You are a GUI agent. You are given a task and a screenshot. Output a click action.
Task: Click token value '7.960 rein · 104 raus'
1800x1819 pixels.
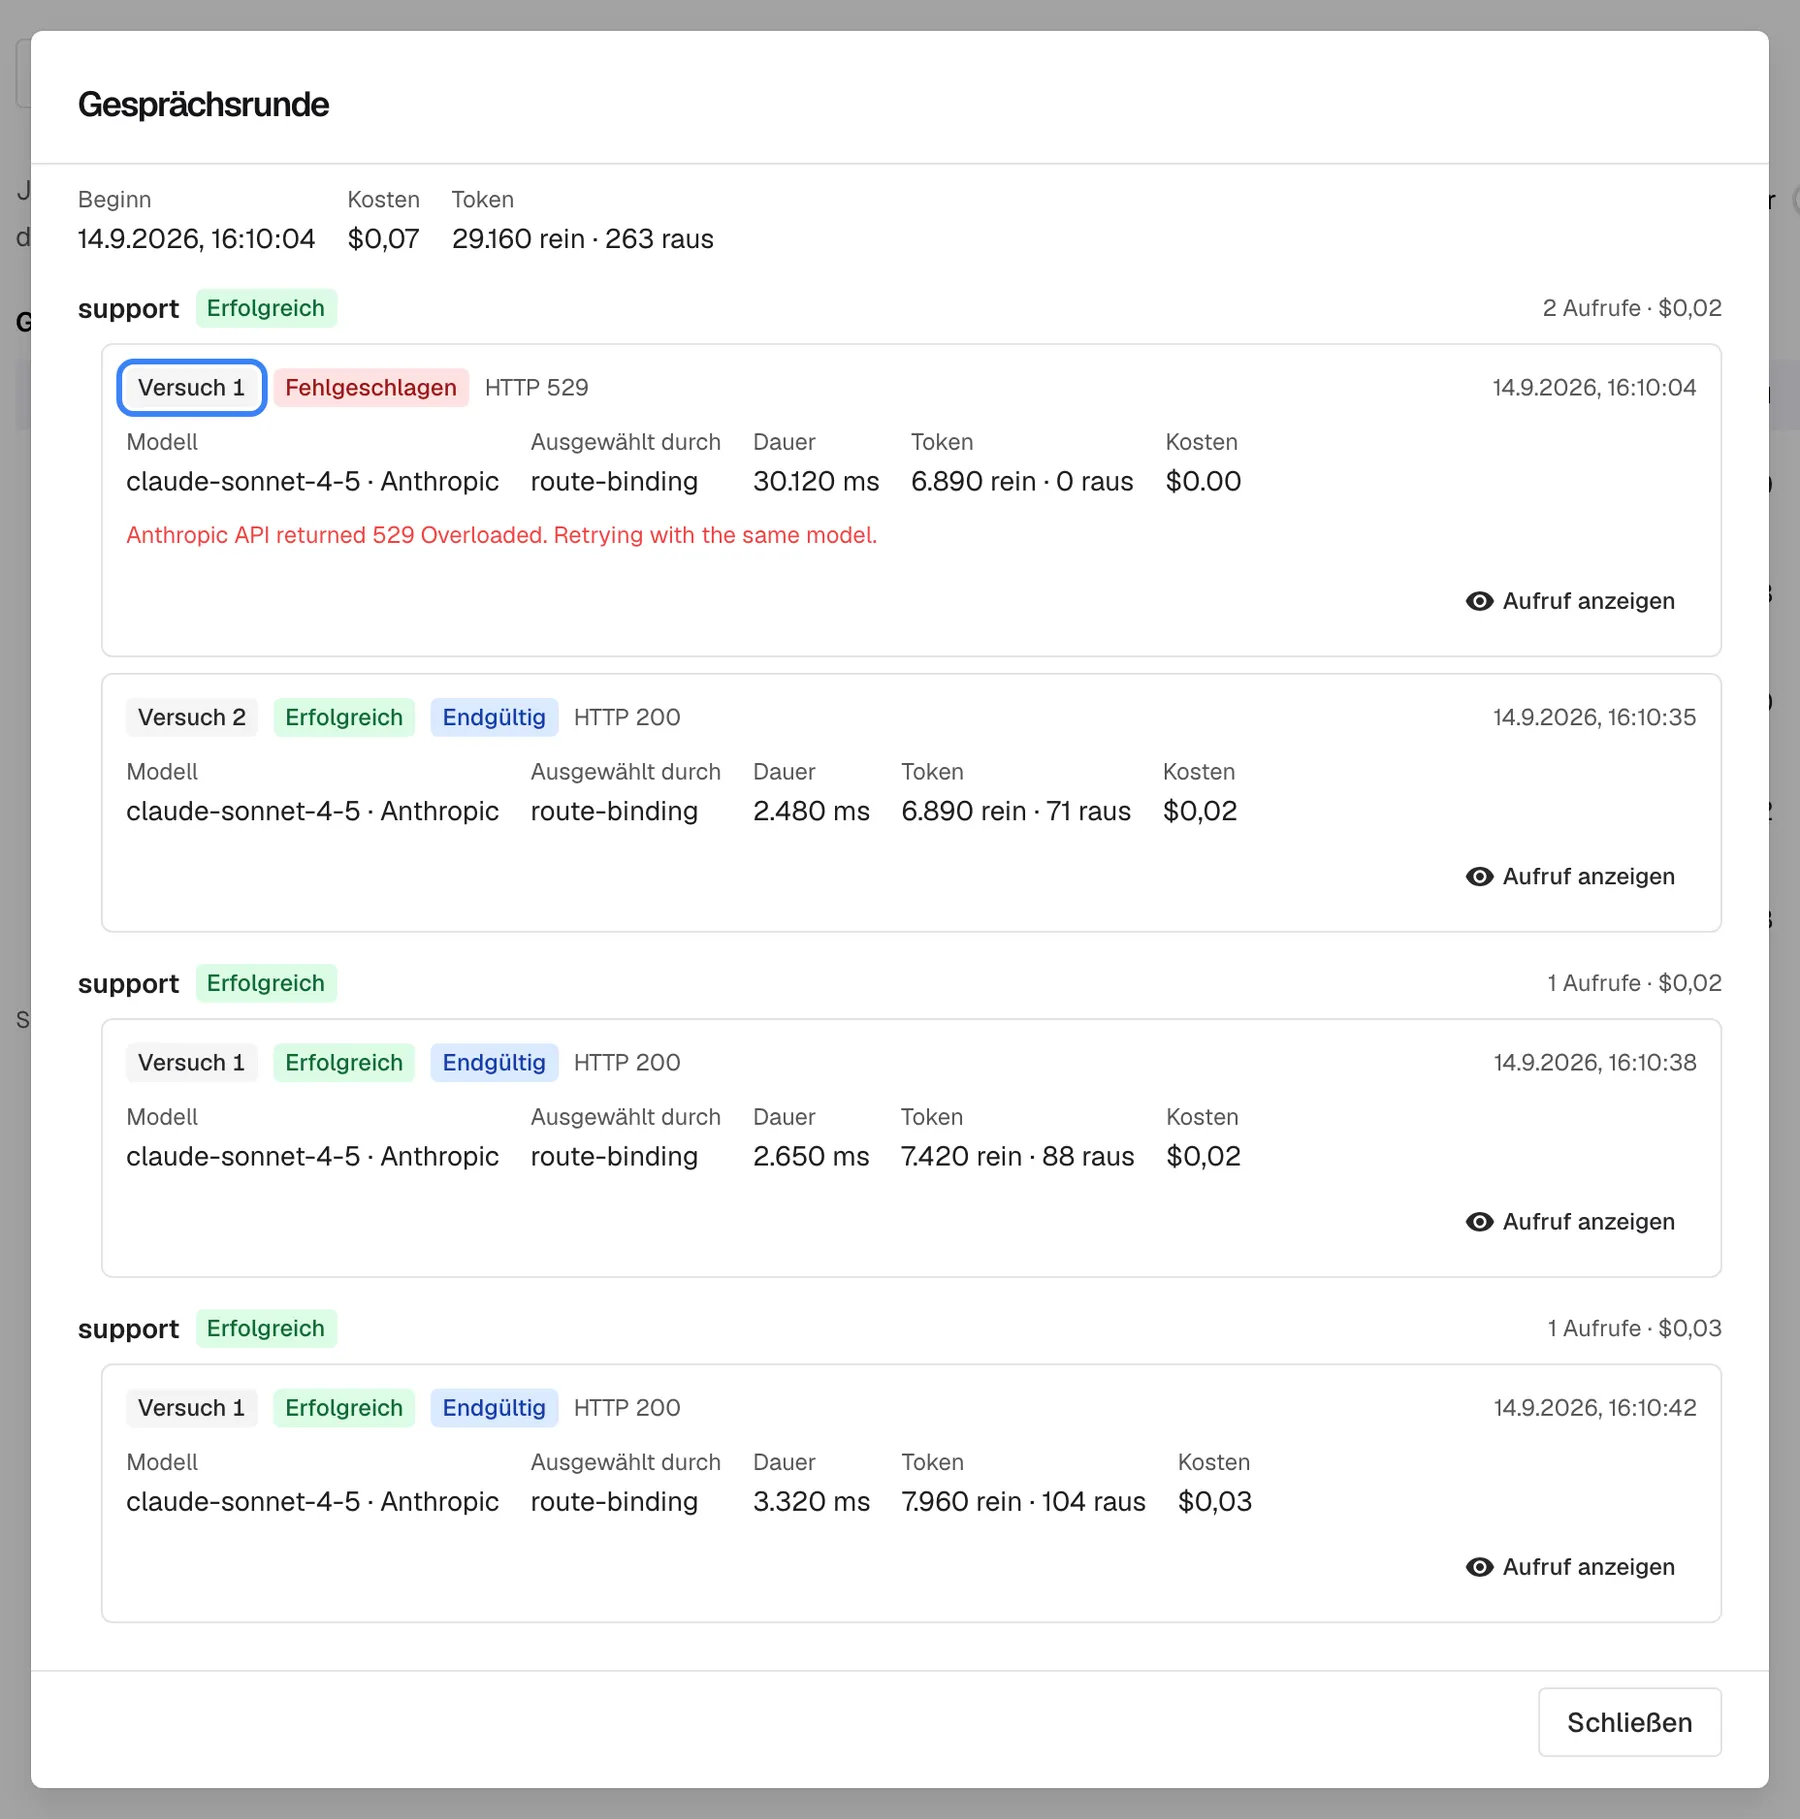tap(1023, 1501)
